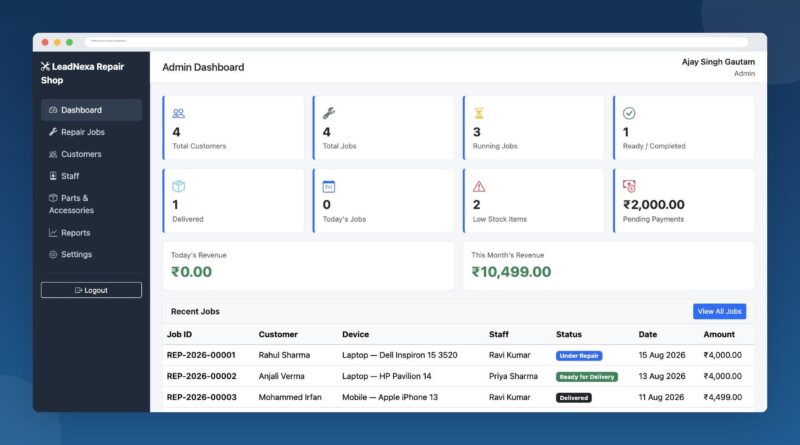
Task: Click the Parts & Accessories box icon
Action: 53,198
